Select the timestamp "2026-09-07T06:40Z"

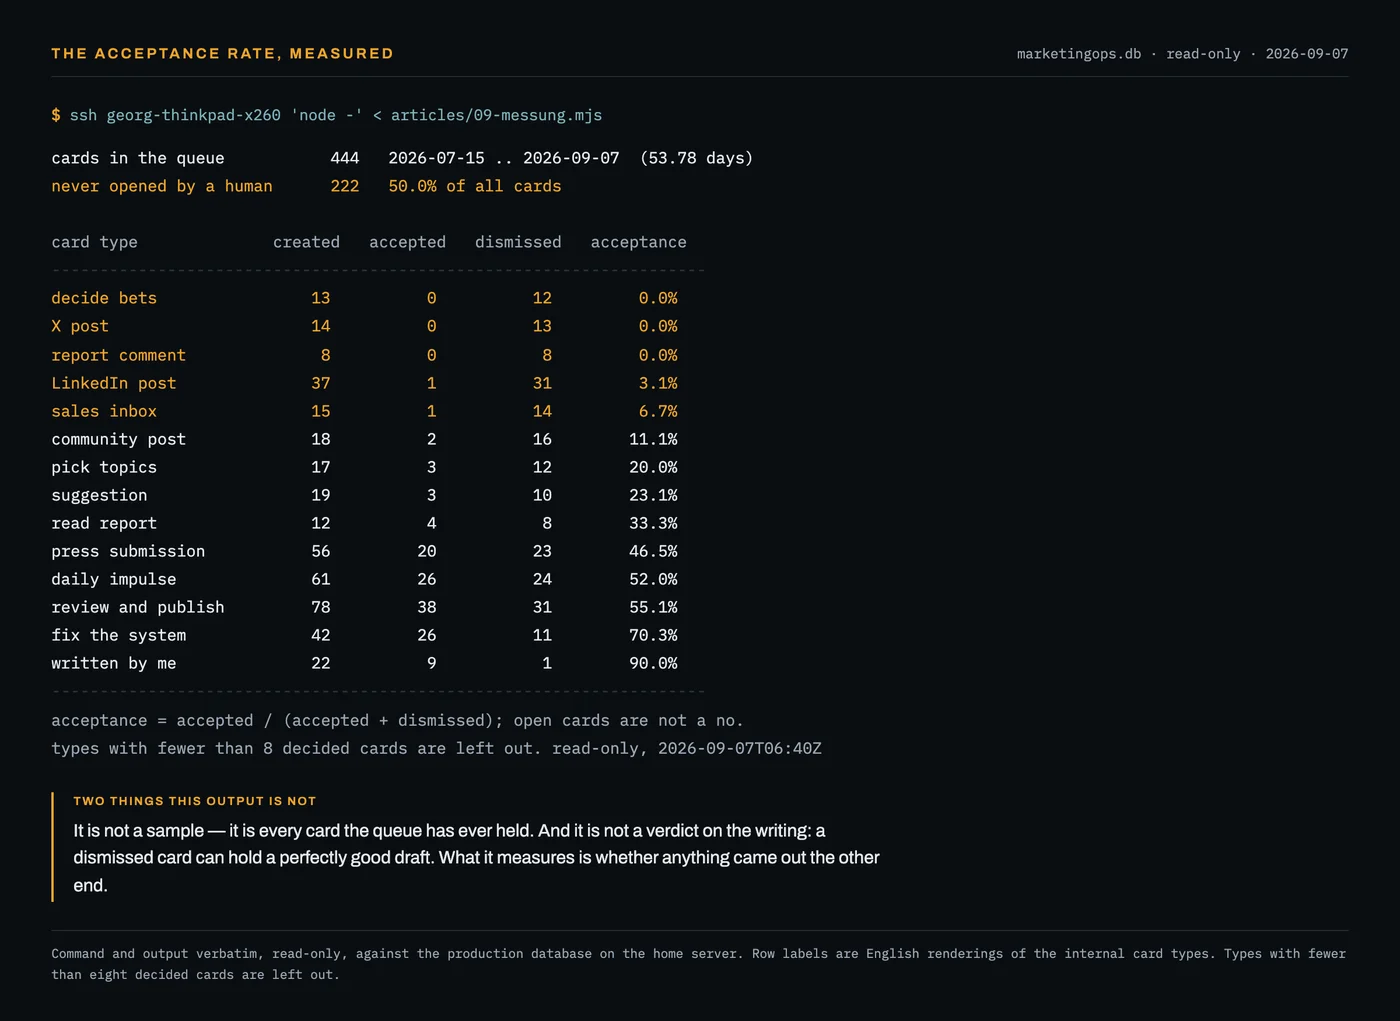point(740,748)
